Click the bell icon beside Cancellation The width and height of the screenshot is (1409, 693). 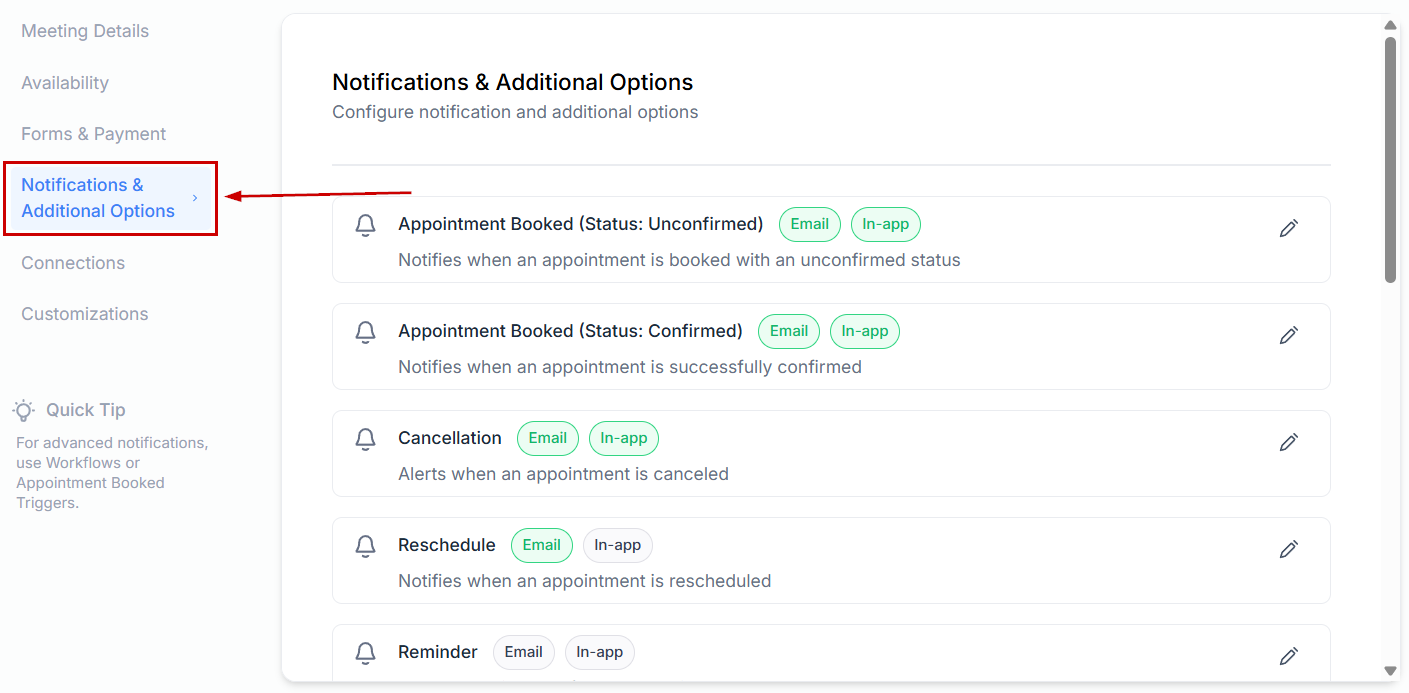[x=366, y=439]
